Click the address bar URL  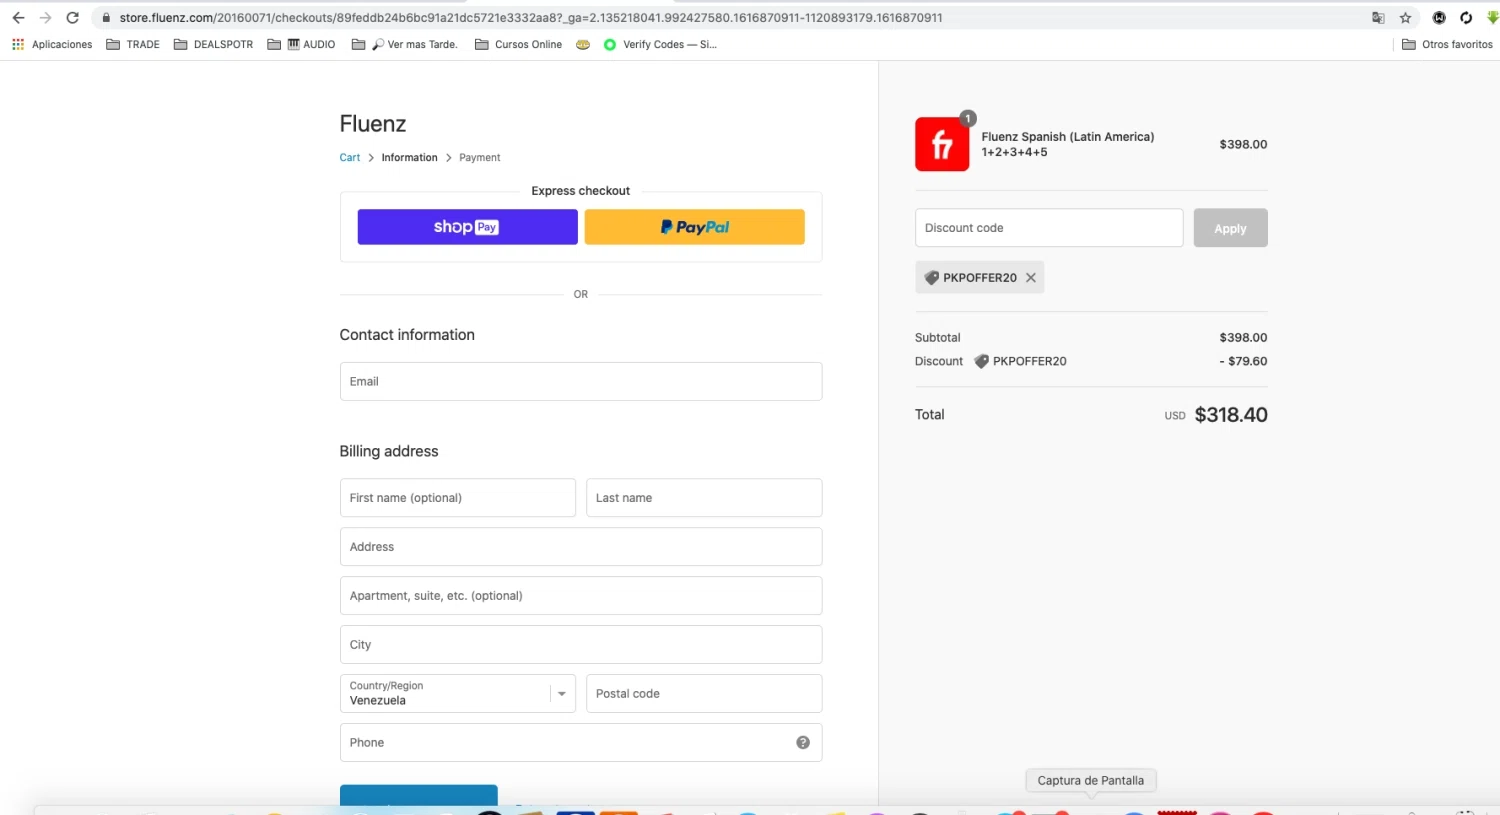[x=530, y=18]
